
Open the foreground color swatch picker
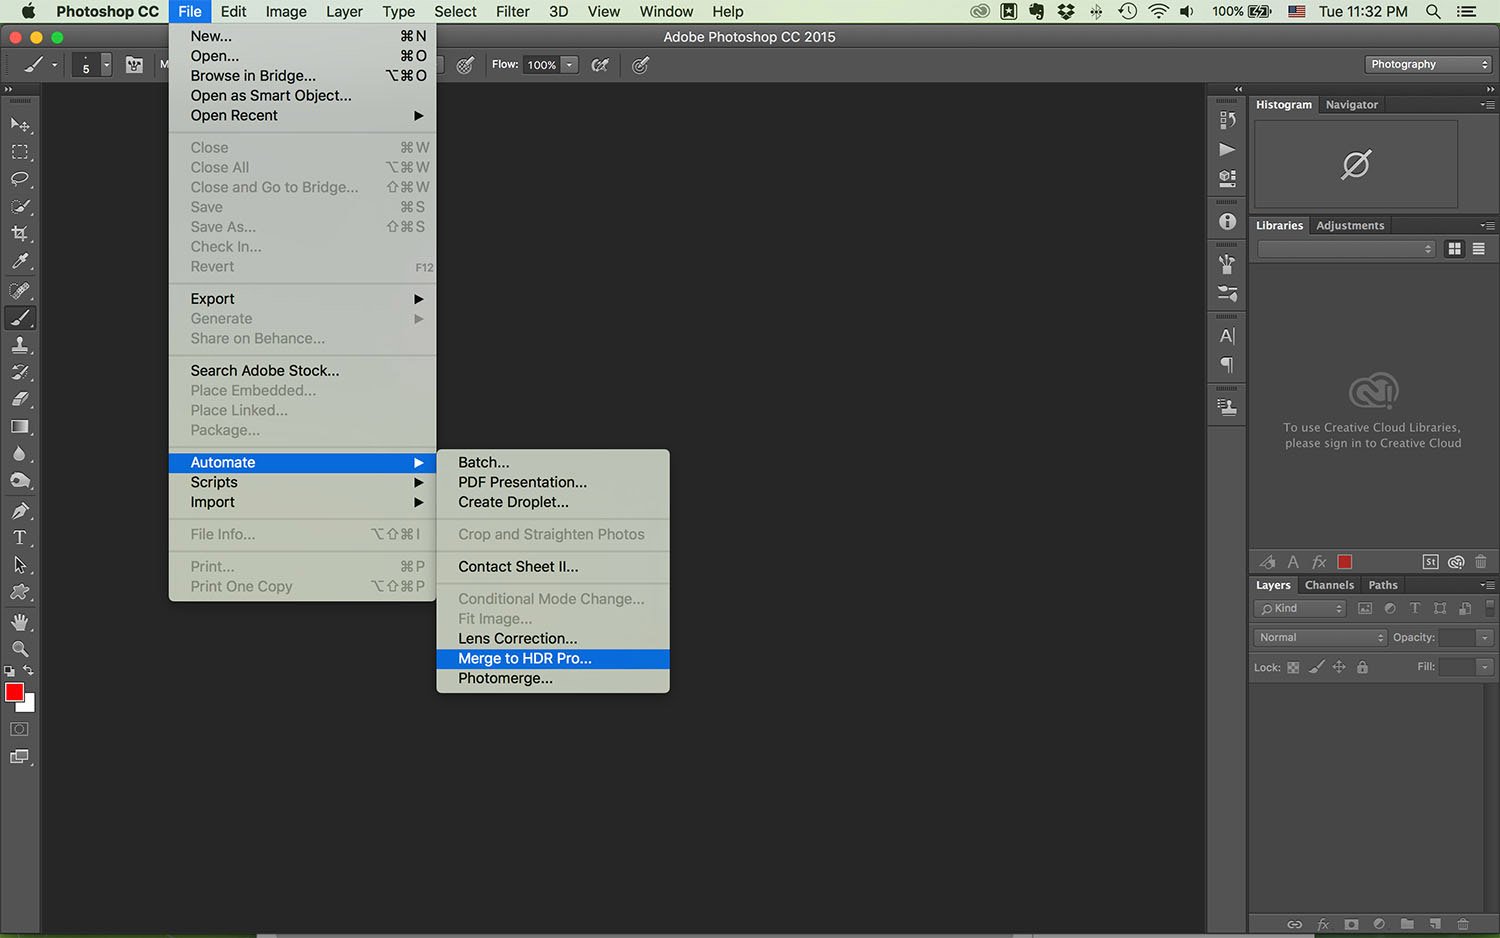click(14, 691)
